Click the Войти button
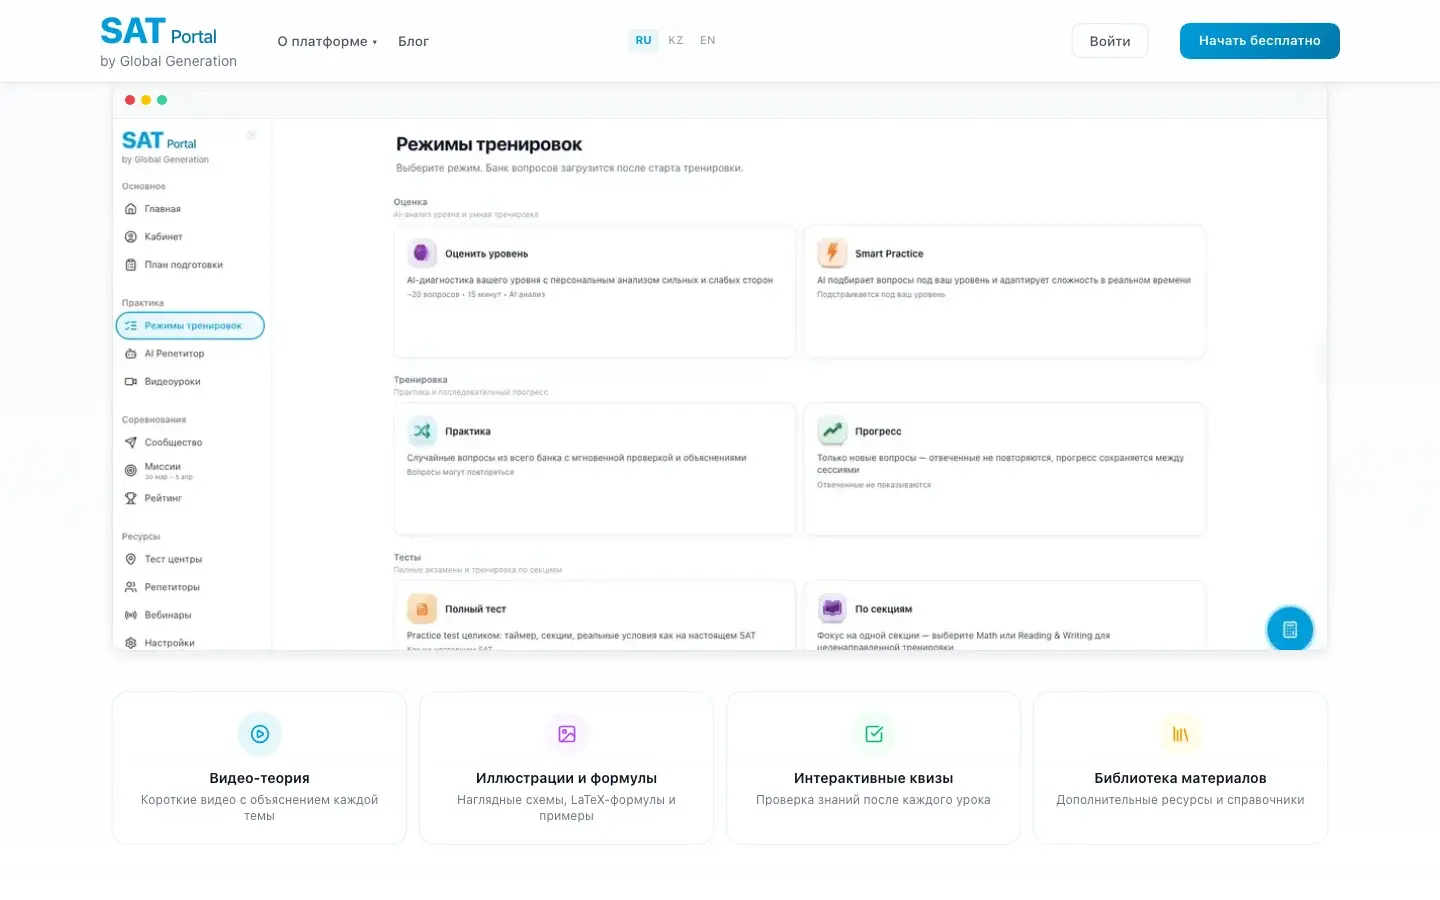 pos(1110,41)
